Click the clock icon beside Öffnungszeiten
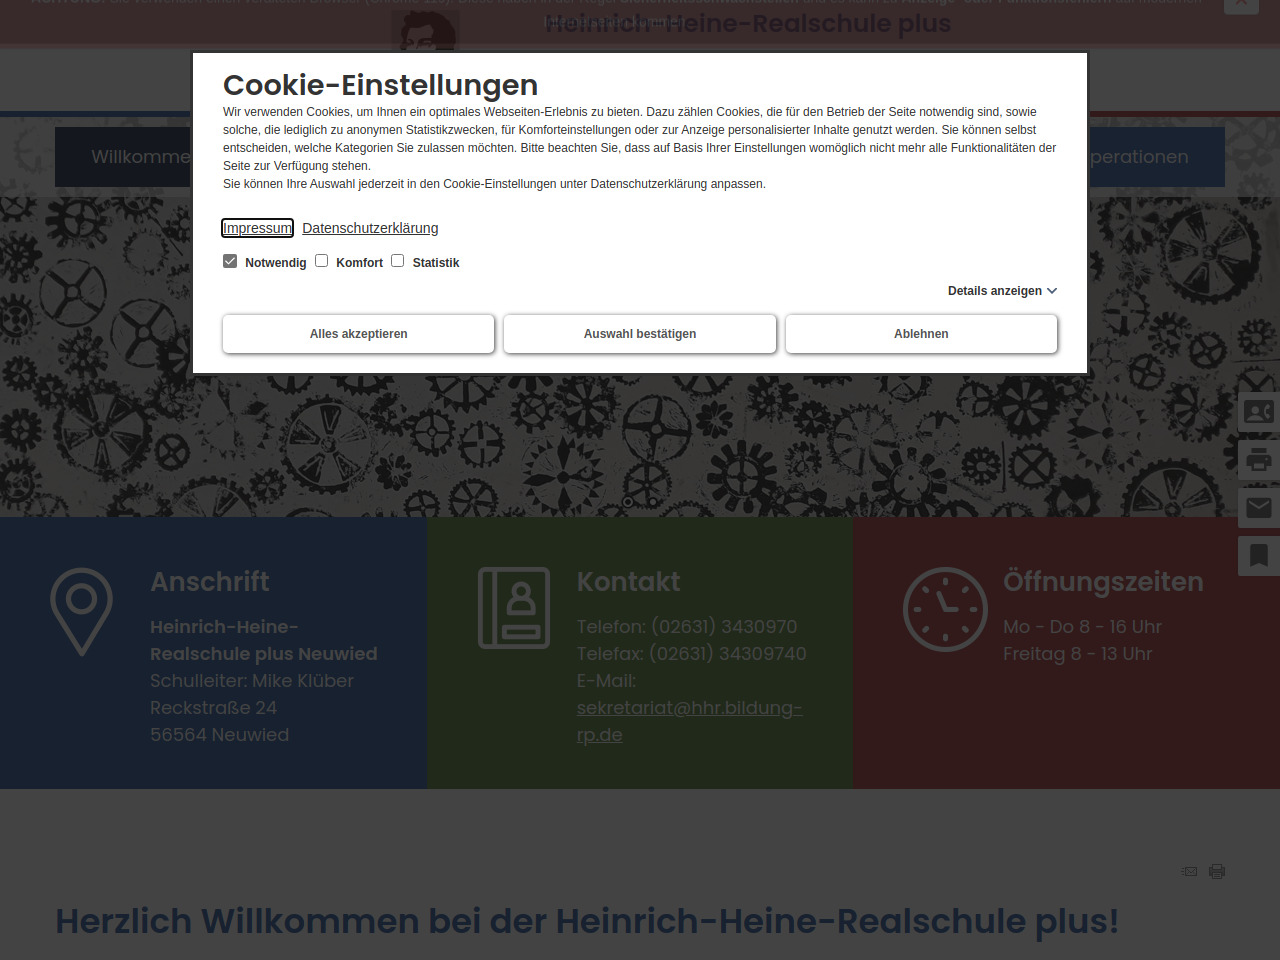Image resolution: width=1280 pixels, height=960 pixels. click(945, 610)
